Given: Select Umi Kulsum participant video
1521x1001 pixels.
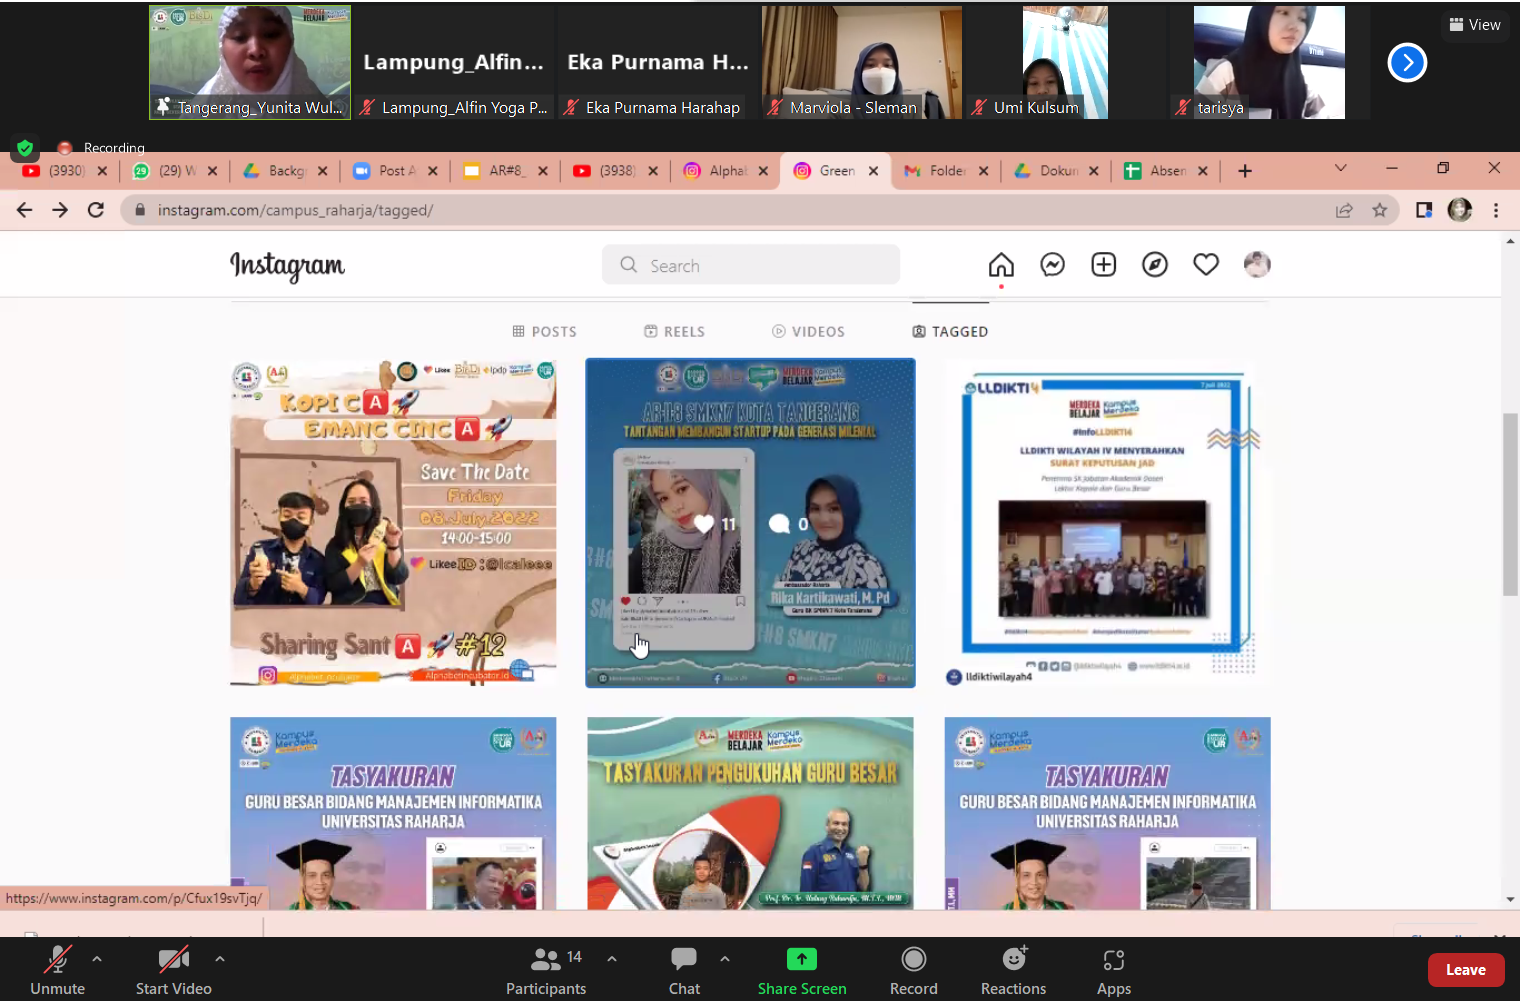Looking at the screenshot, I should (x=1065, y=62).
